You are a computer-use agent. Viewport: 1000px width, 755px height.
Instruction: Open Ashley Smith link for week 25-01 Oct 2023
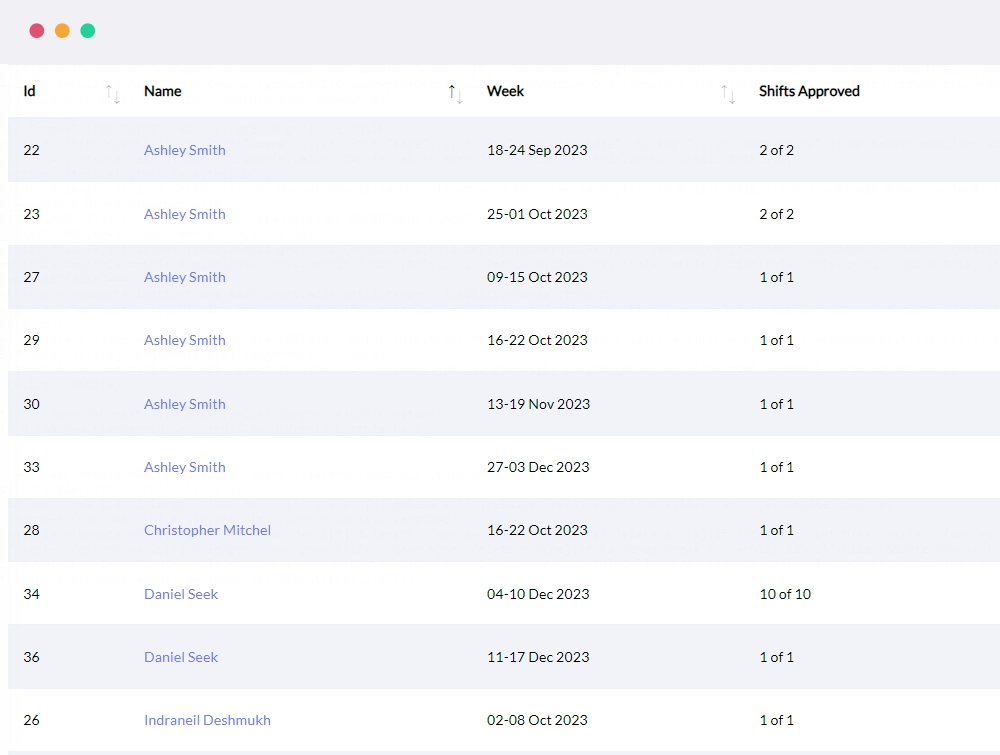185,214
